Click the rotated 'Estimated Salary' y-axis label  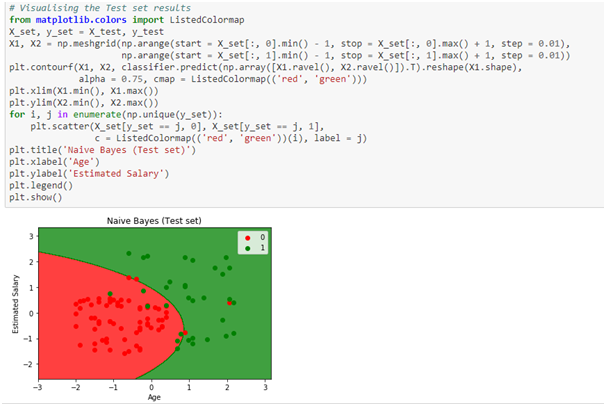[15, 304]
